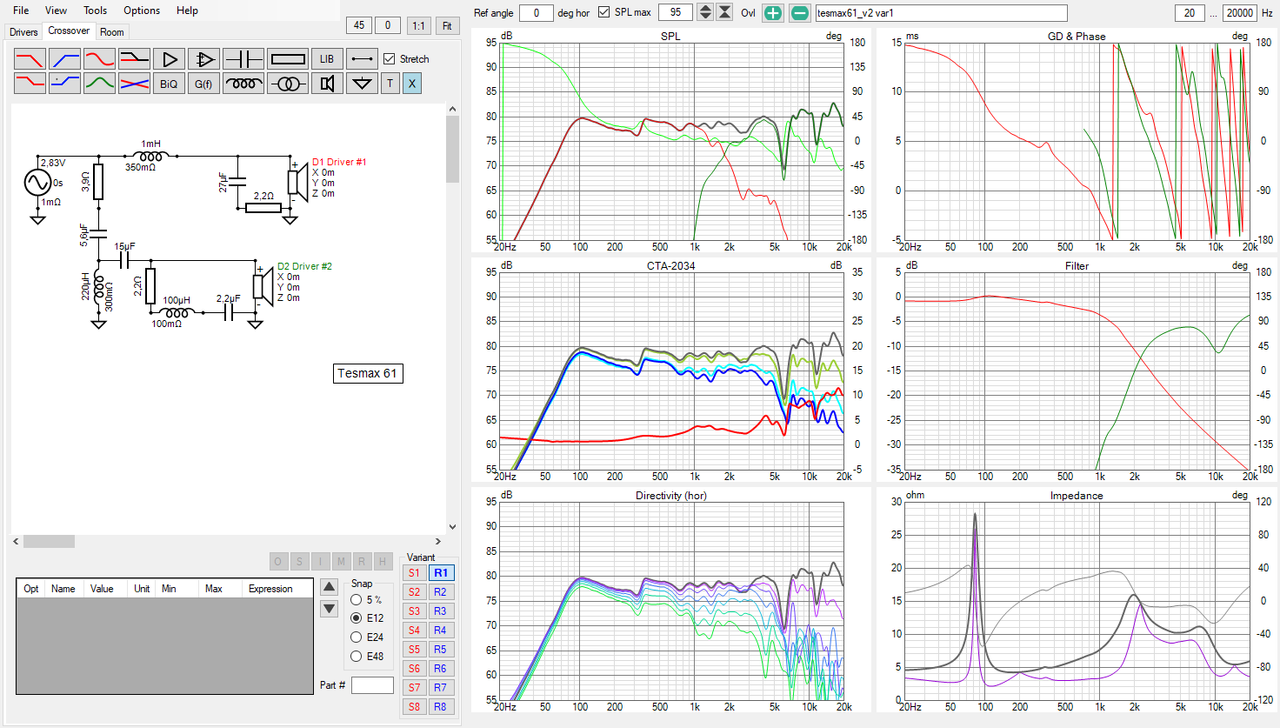
Task: Switch to the Room tab
Action: (x=112, y=32)
